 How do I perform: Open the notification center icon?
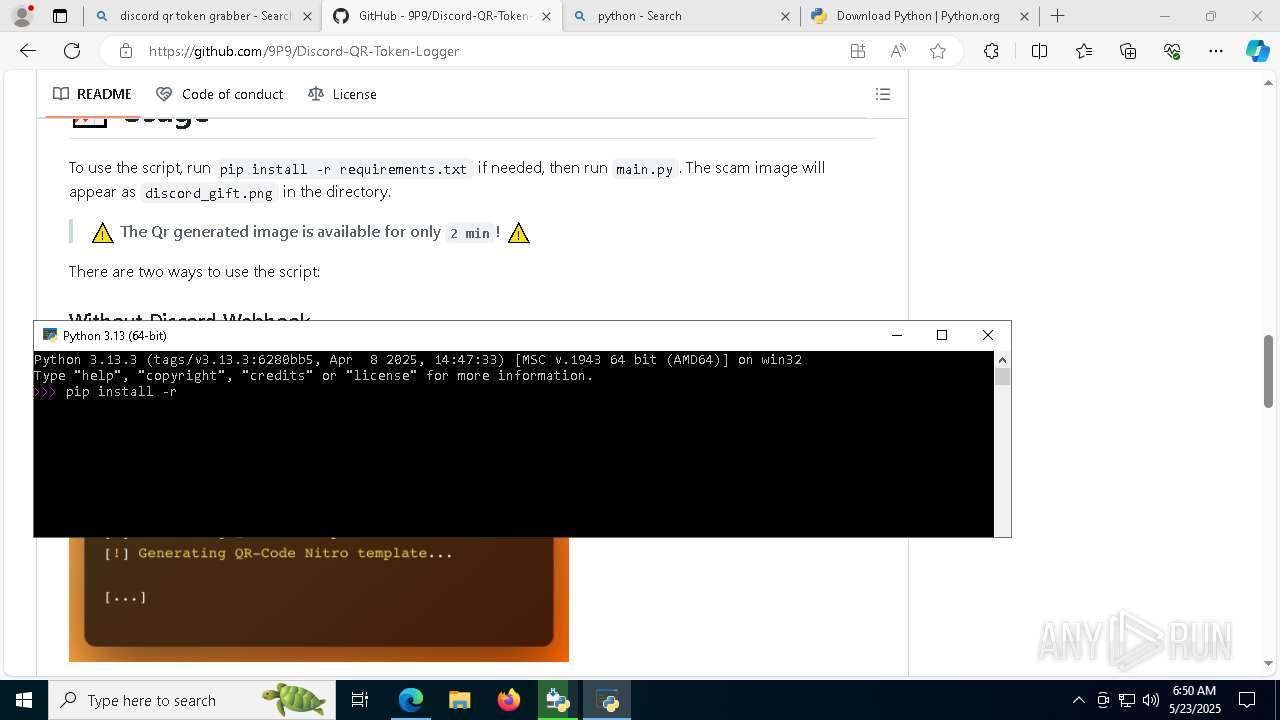tap(1247, 700)
